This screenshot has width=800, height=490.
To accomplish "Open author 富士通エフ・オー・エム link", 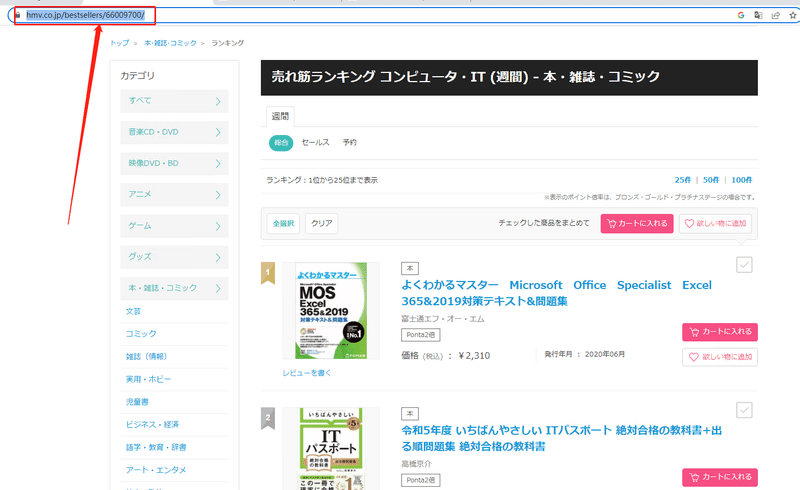I will coord(443,319).
